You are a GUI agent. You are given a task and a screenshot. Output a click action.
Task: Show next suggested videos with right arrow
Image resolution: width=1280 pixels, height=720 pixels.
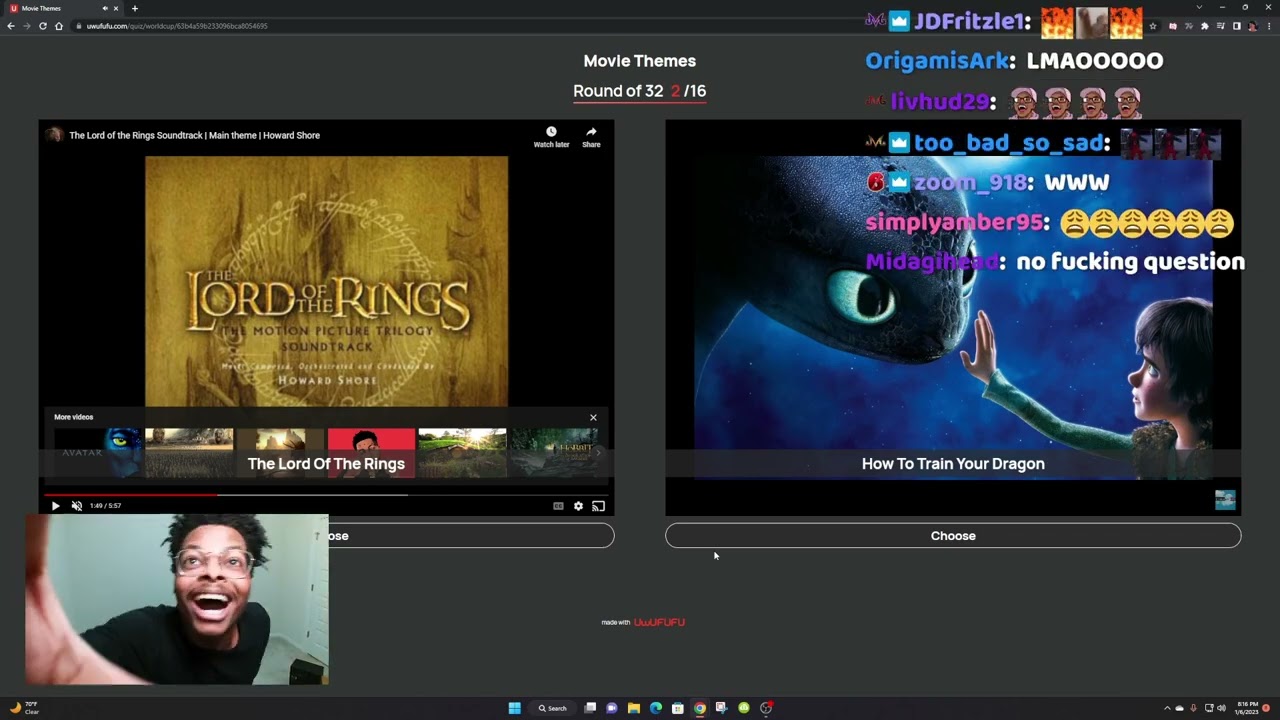click(599, 452)
